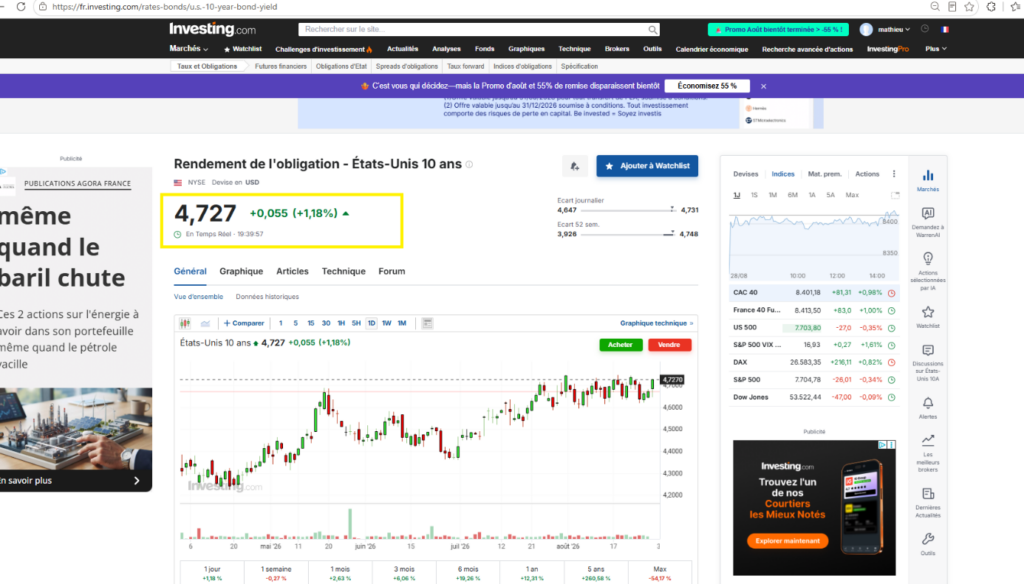The height and width of the screenshot is (584, 1024).
Task: Click the browser bookmark star icon
Action: 969,7
